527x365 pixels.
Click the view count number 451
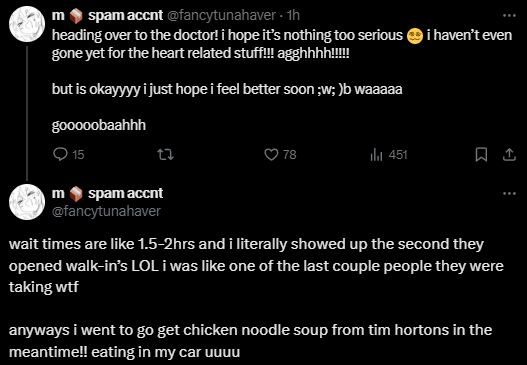coord(398,155)
